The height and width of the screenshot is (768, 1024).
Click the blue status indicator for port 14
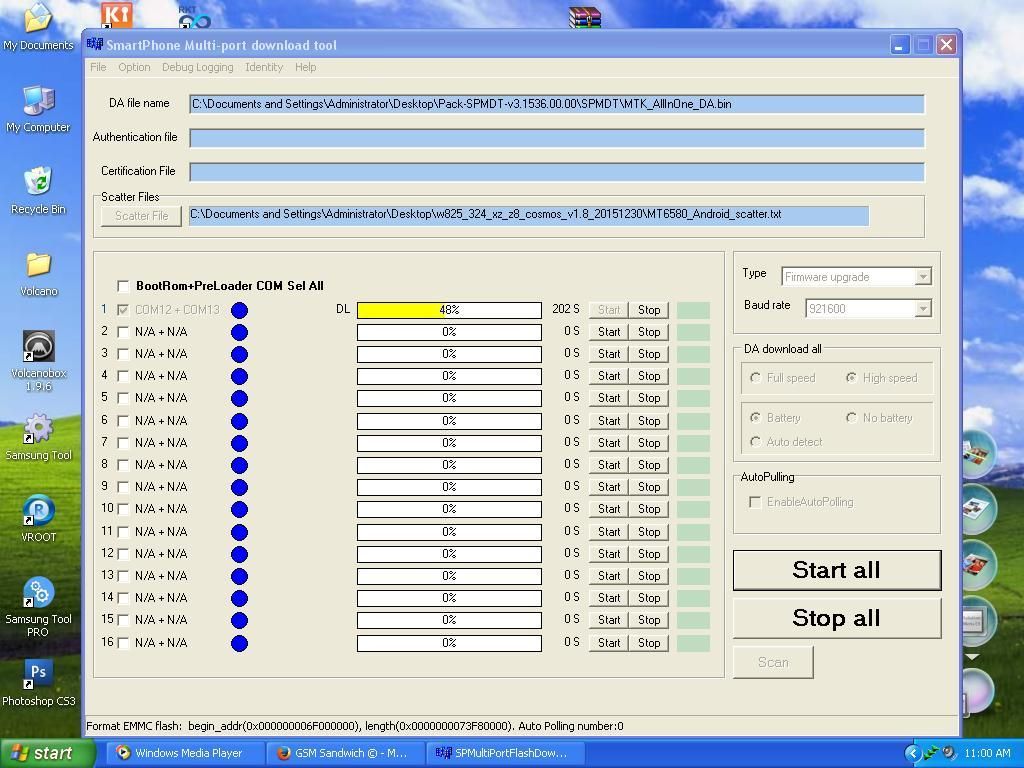tap(240, 598)
